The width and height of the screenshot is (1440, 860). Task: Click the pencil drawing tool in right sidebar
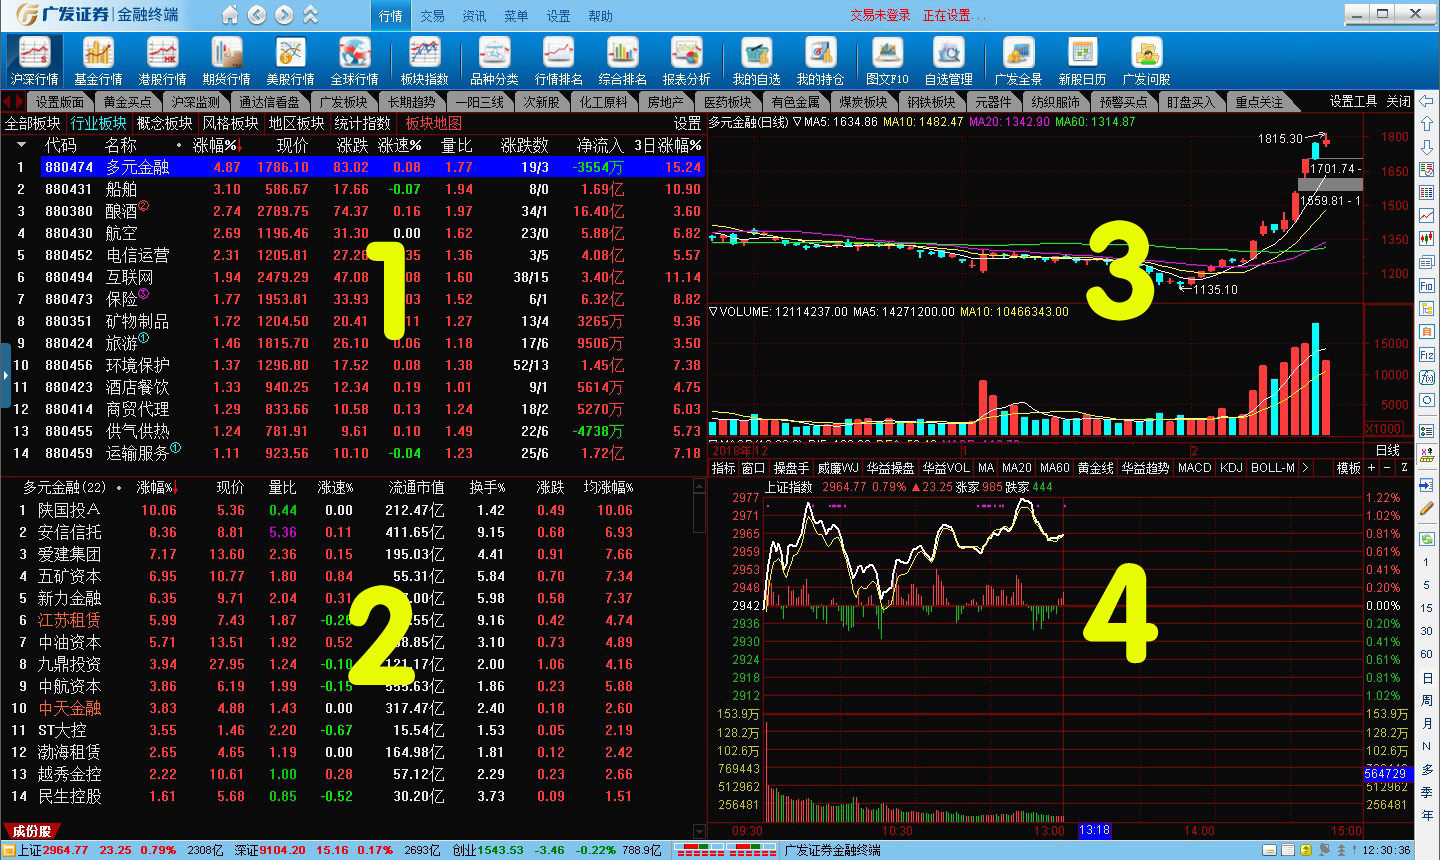[x=1427, y=507]
